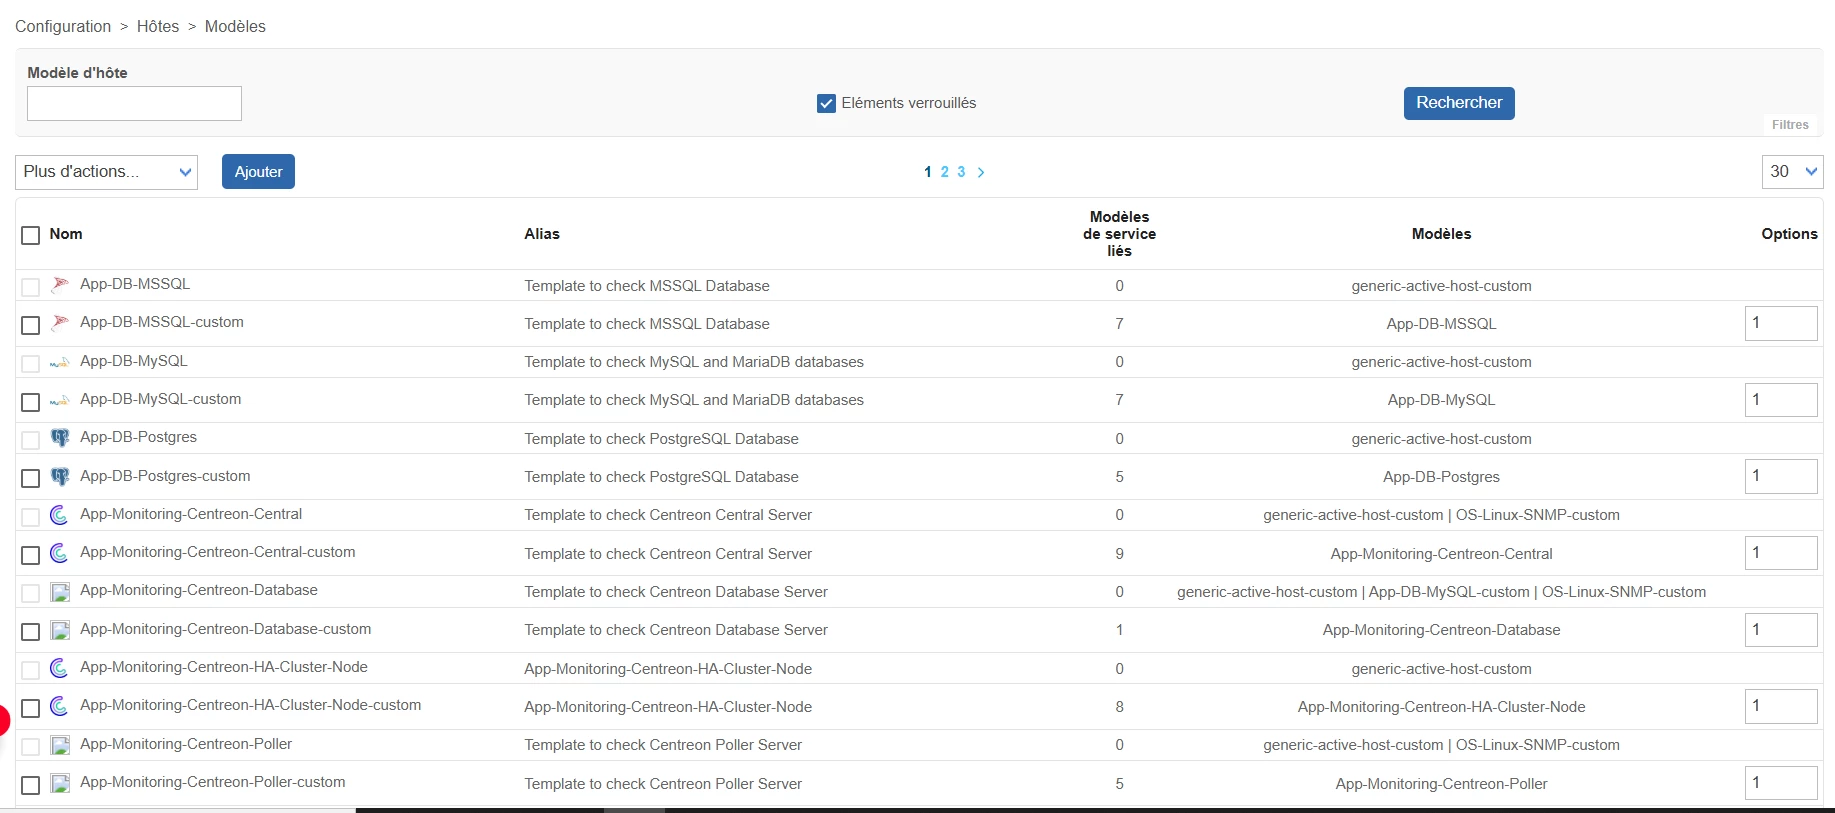Viewport: 1835px width, 813px height.
Task: Click the App-DB-MySQL-custom dolphin icon
Action: (x=60, y=399)
